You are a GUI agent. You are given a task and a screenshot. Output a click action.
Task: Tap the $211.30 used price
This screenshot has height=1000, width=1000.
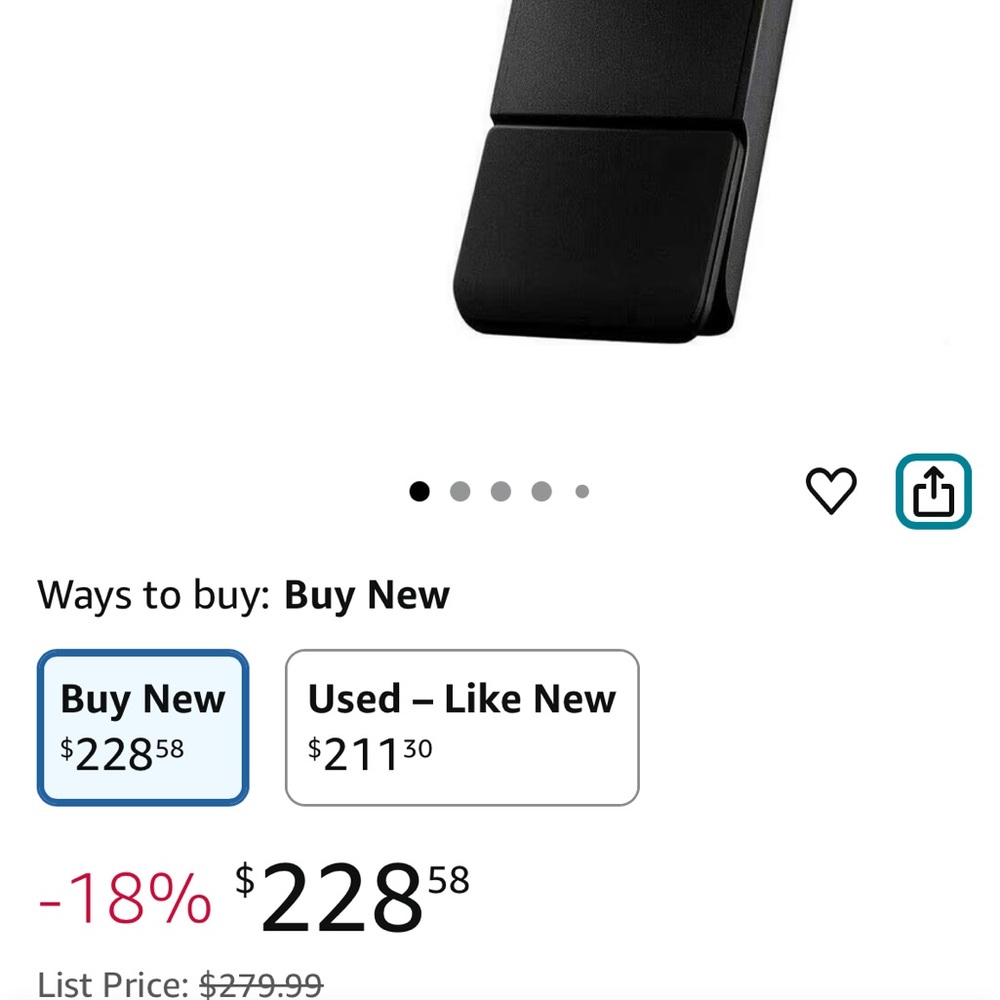click(x=370, y=754)
